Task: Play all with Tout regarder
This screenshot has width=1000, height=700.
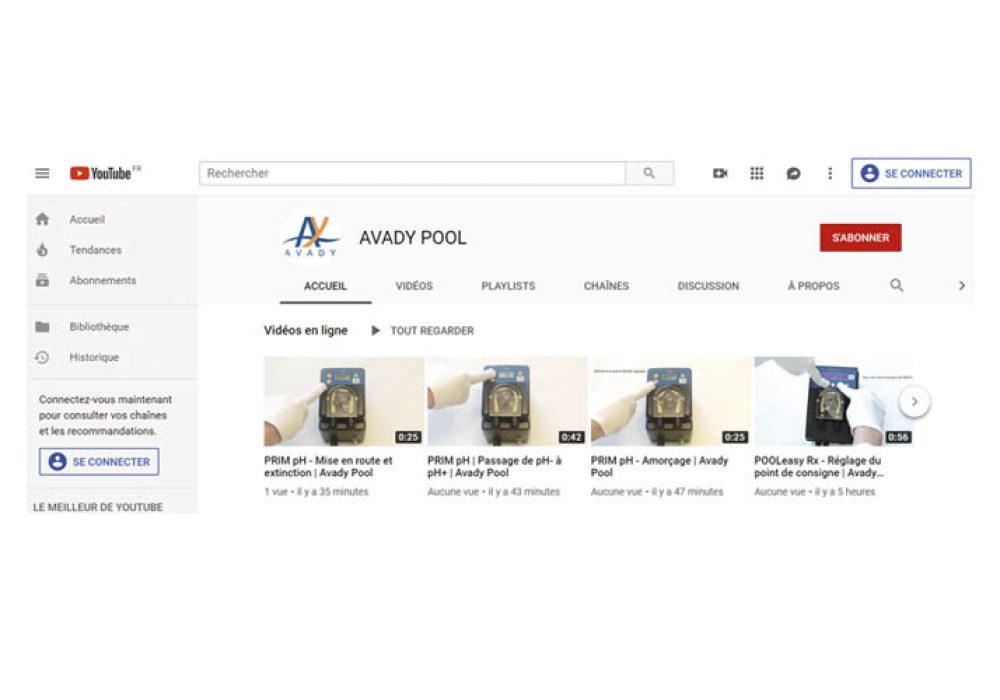Action: pos(422,331)
